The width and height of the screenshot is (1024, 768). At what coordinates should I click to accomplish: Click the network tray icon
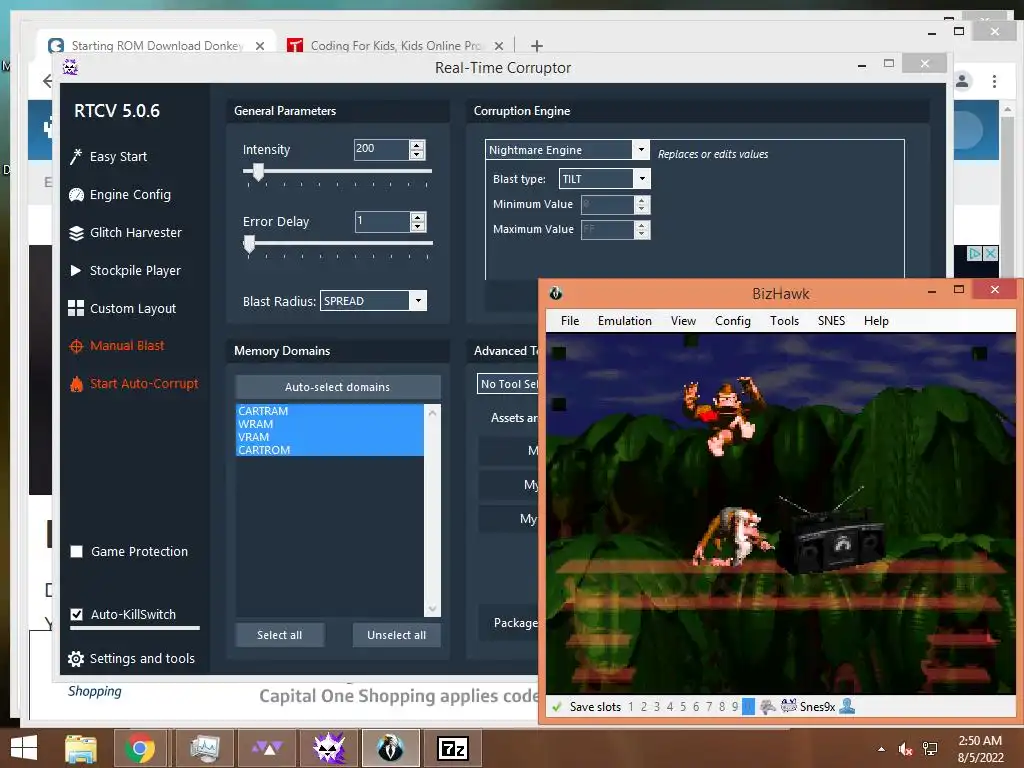(x=930, y=749)
